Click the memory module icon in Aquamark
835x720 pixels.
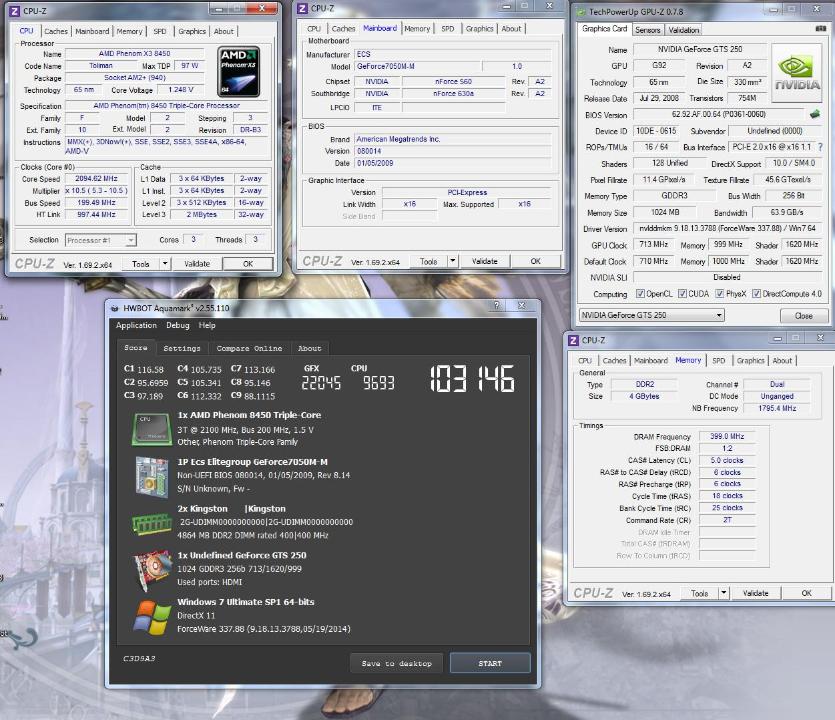coord(152,523)
